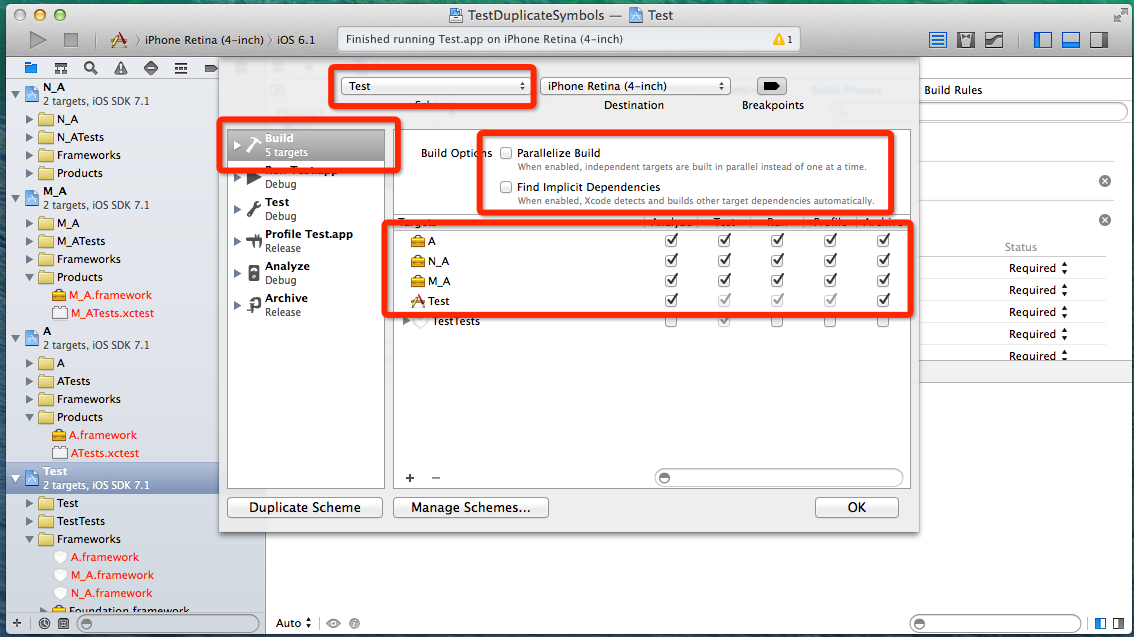Toggle the Breakpoints button in scheme sheet
The height and width of the screenshot is (637, 1134).
pos(771,86)
